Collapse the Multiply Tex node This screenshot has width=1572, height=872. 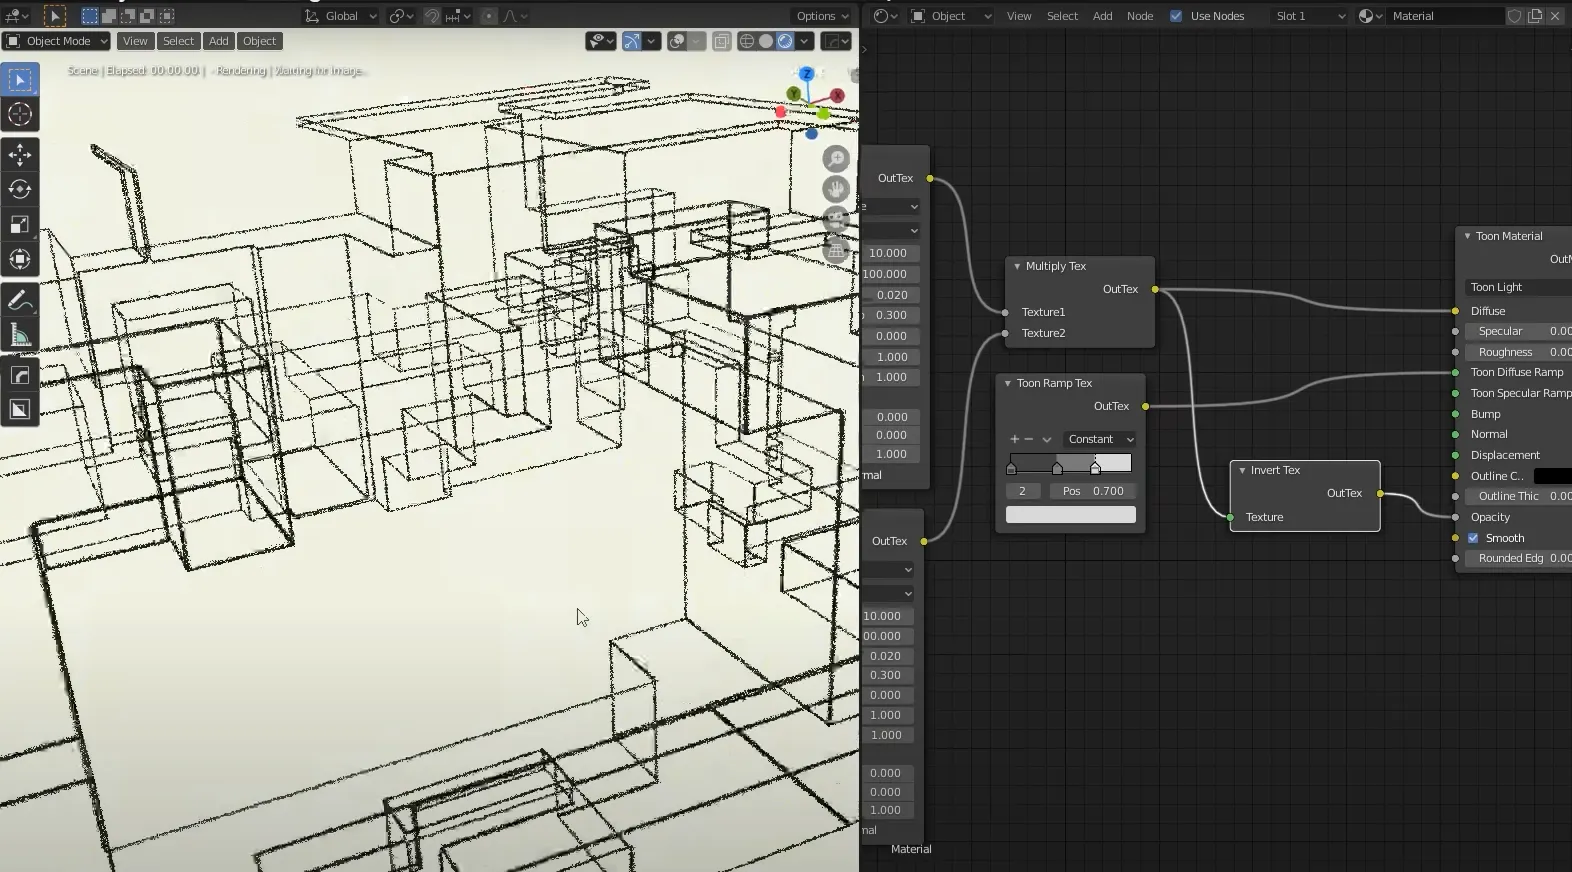pyautogui.click(x=1017, y=266)
